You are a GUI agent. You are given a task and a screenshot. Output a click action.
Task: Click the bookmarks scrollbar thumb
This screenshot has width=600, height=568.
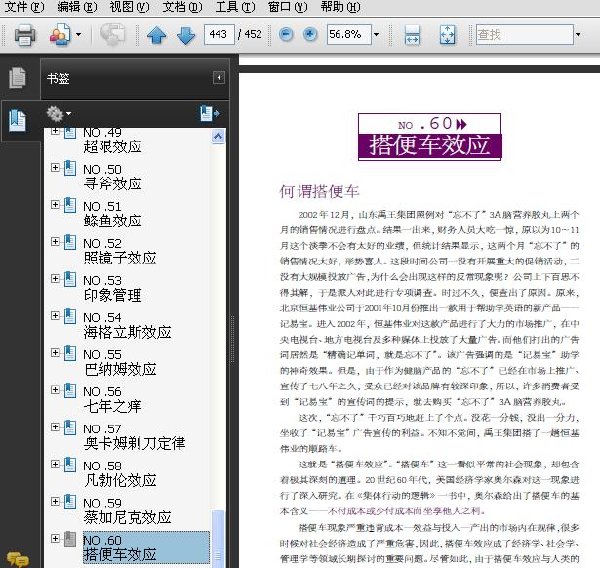point(218,539)
